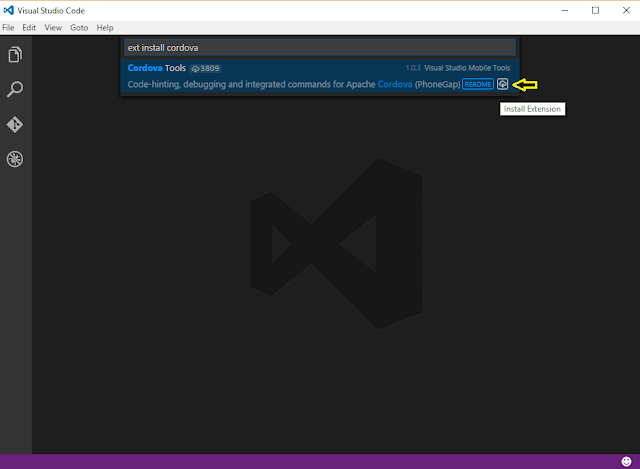Open the Debug view in sidebar

point(15,159)
